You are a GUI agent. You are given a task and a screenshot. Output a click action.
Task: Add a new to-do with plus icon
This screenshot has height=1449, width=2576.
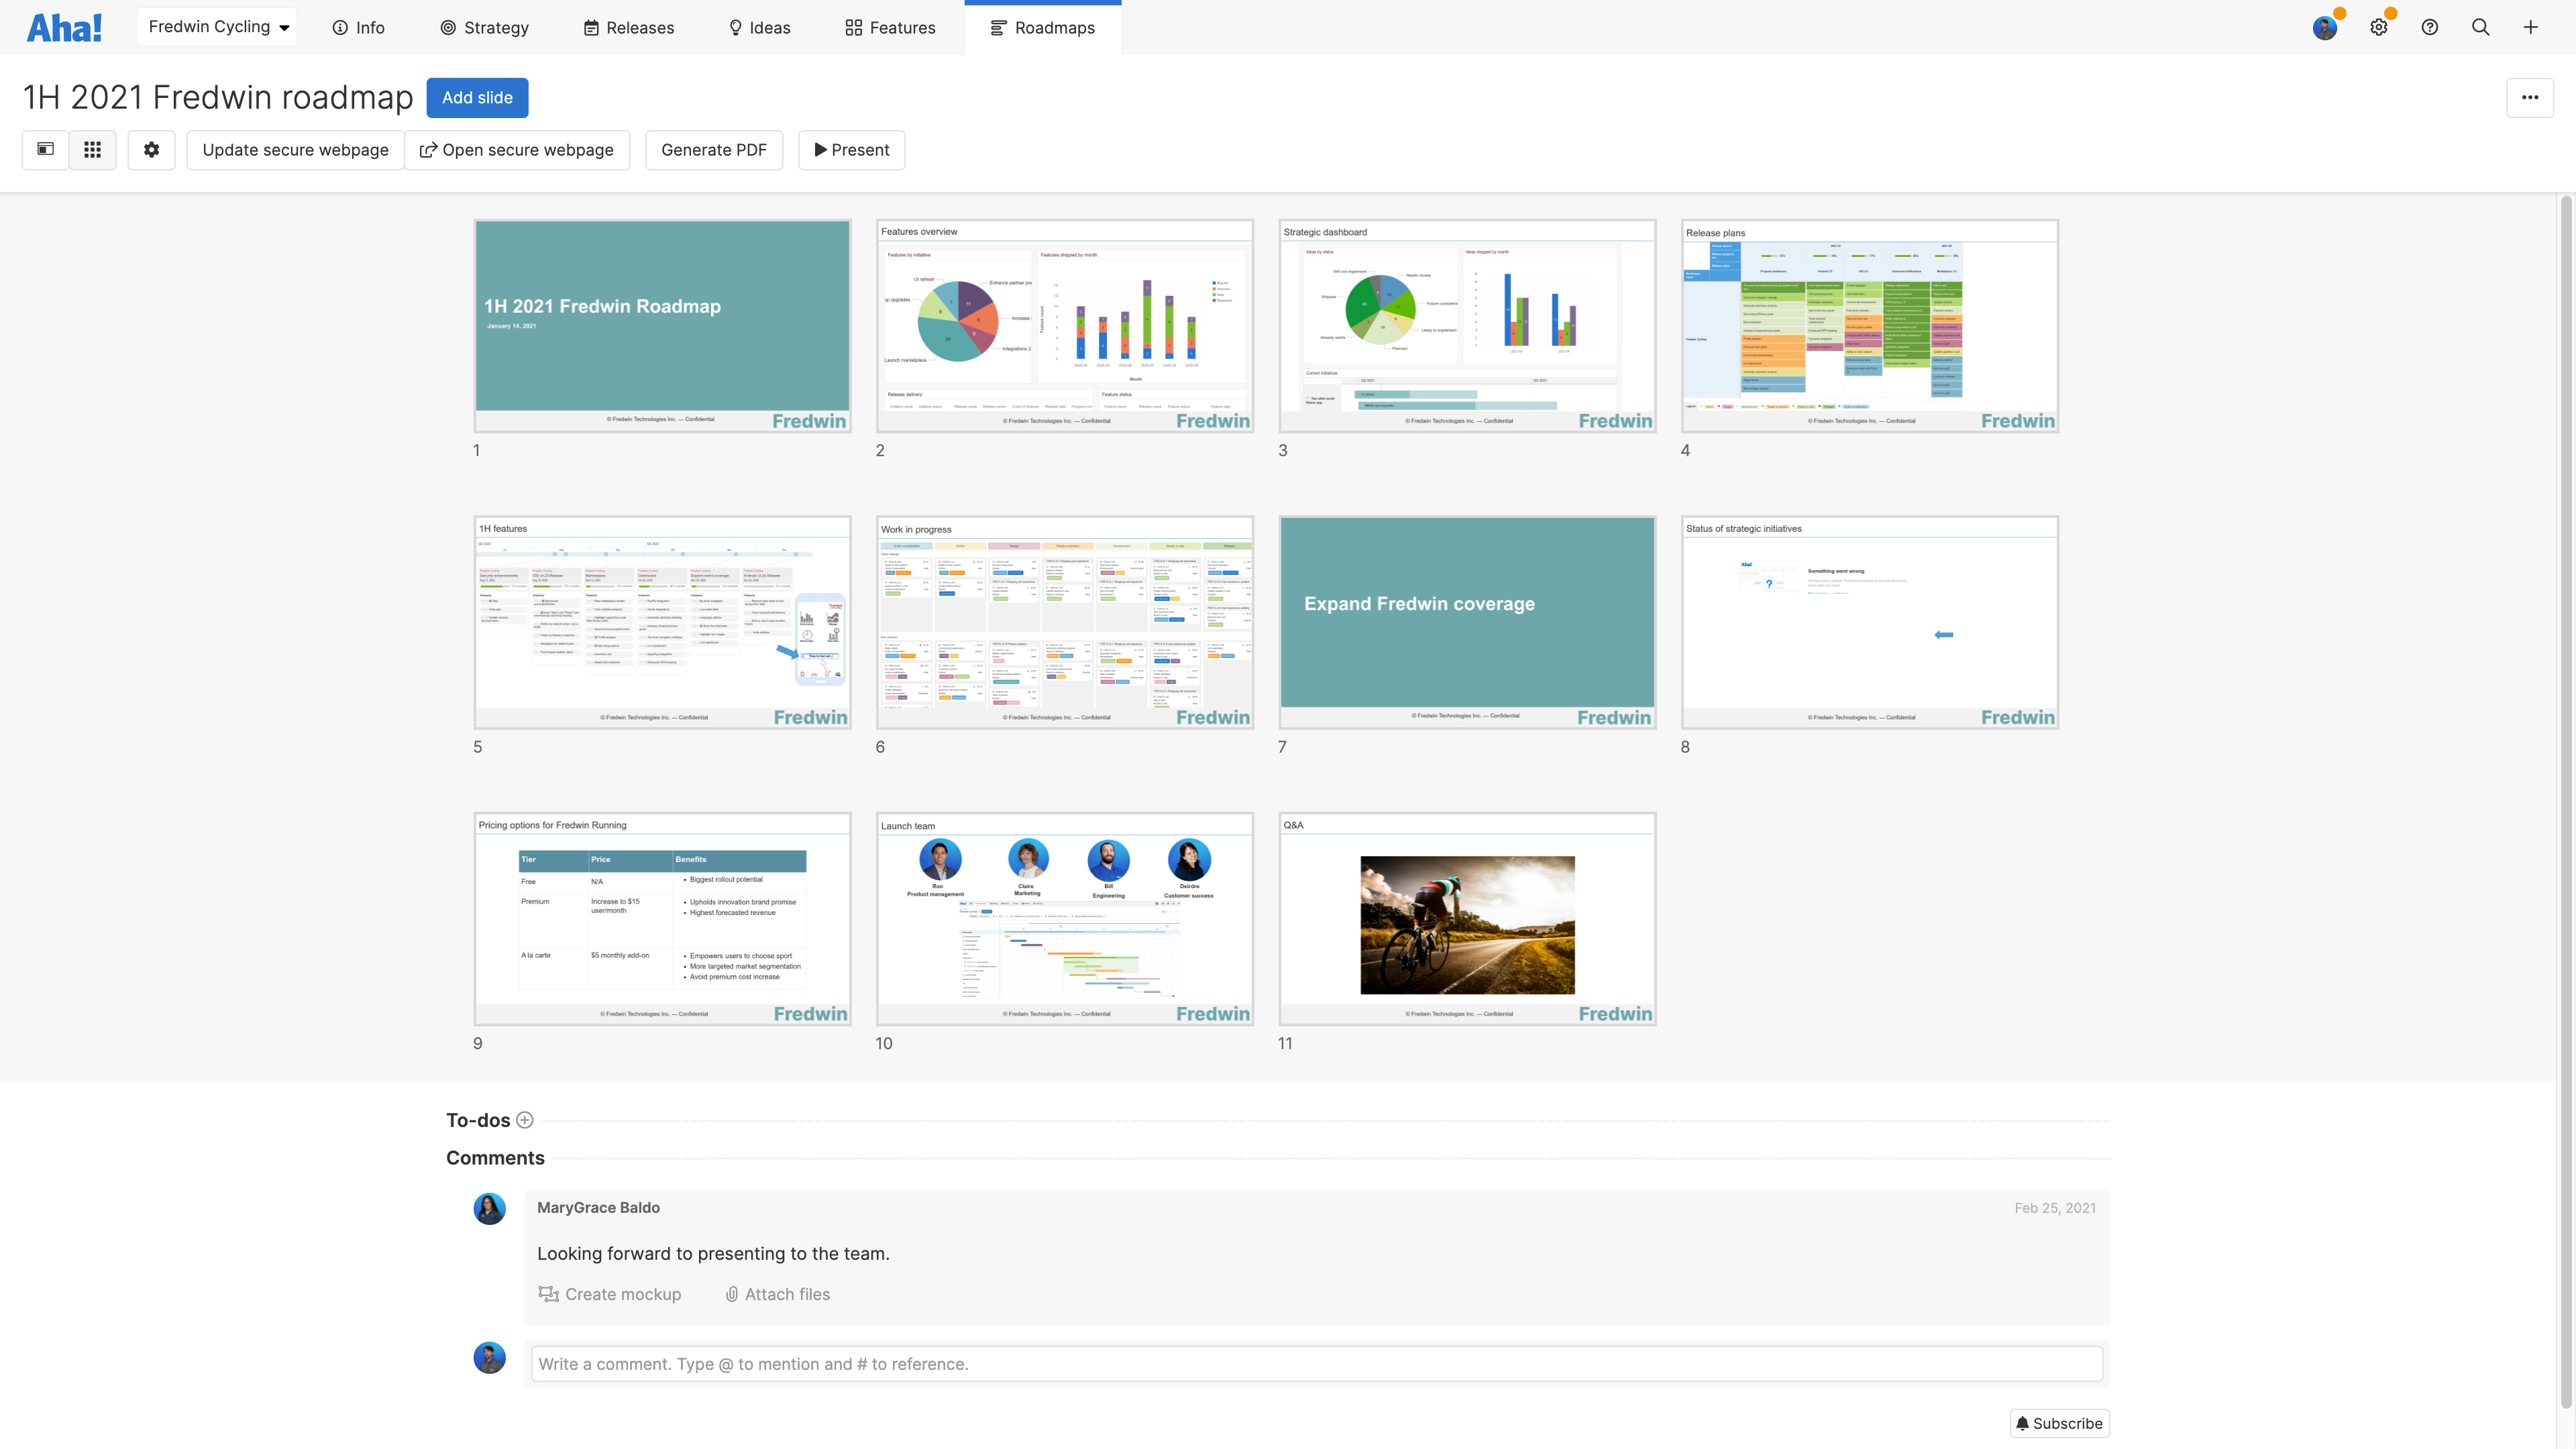click(525, 1120)
